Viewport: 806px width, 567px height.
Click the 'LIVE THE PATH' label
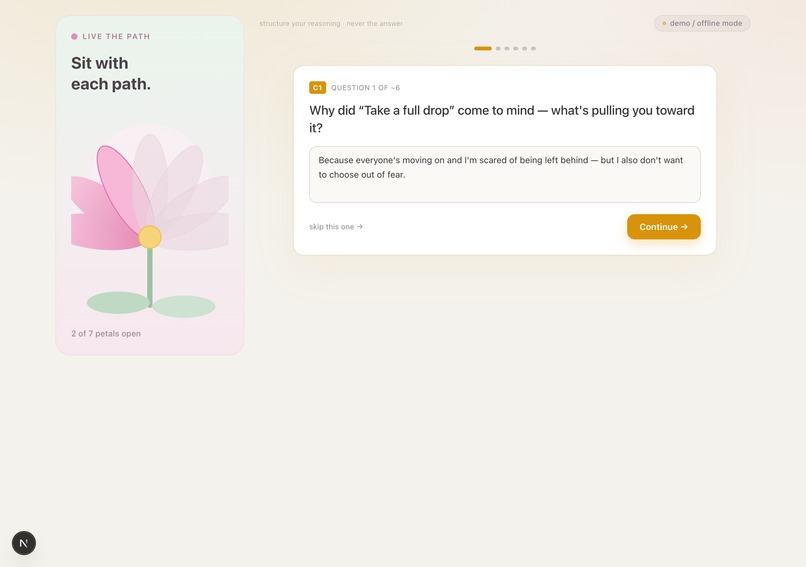(116, 36)
